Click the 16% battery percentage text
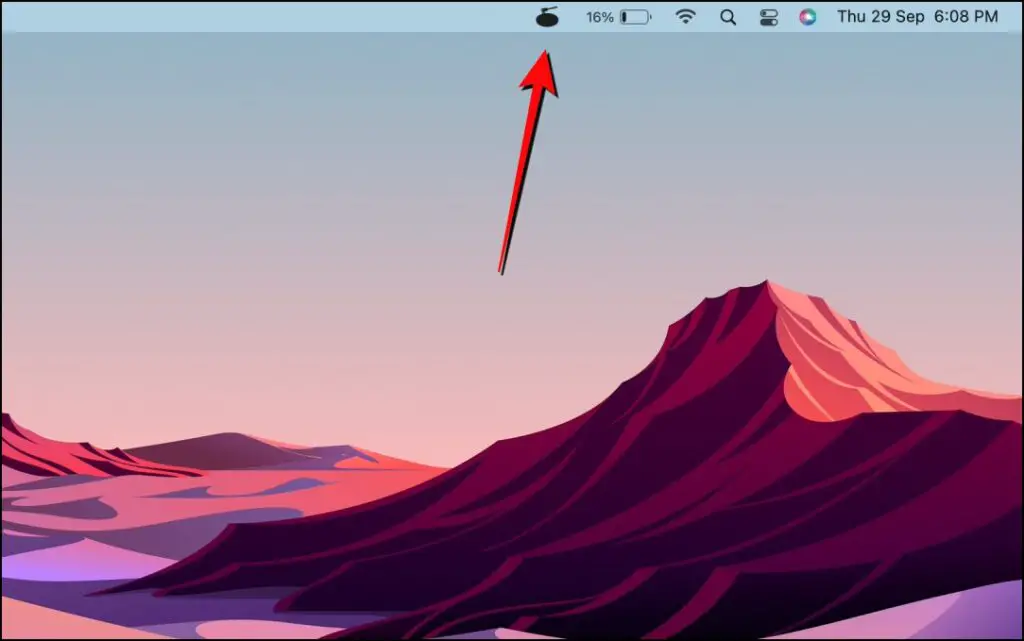 click(600, 17)
